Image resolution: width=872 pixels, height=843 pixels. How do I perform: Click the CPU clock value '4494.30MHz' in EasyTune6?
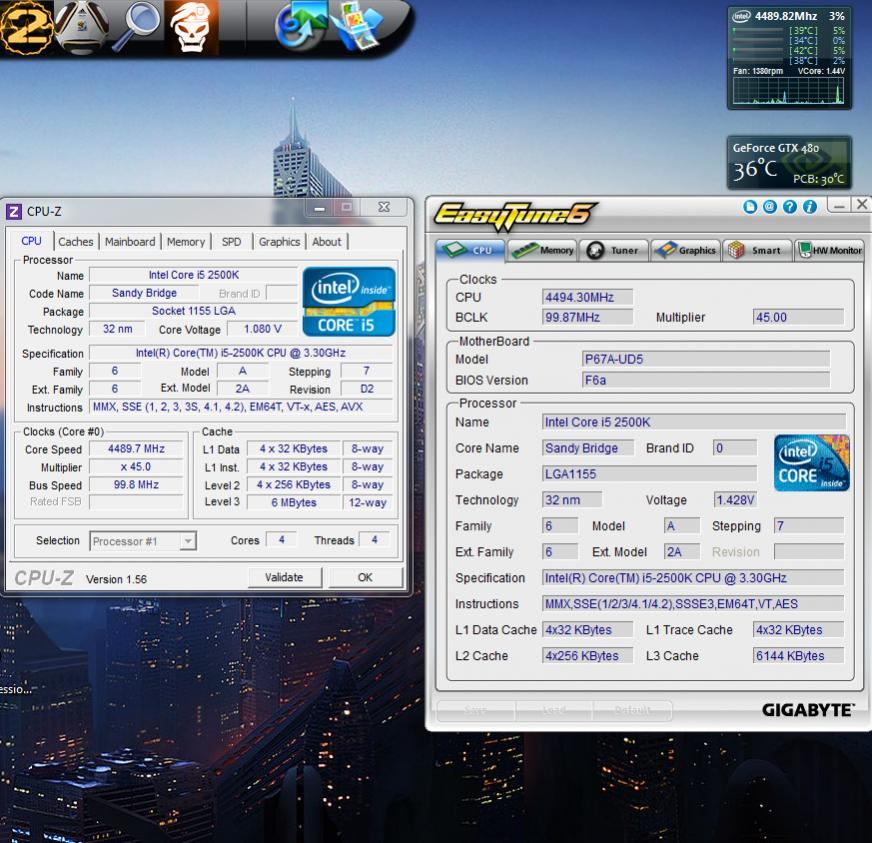(x=587, y=297)
